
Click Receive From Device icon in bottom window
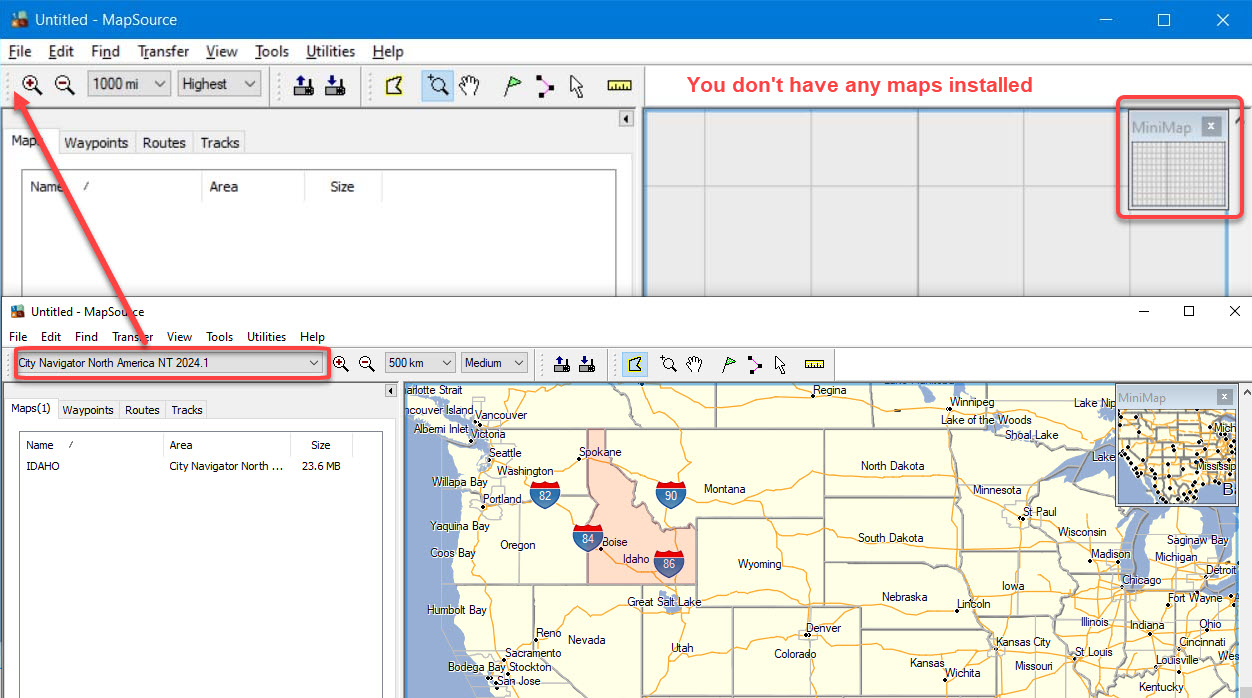587,364
